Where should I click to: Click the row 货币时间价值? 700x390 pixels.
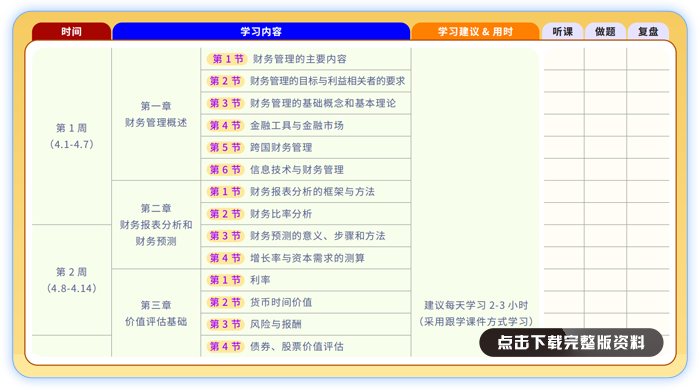pos(306,302)
